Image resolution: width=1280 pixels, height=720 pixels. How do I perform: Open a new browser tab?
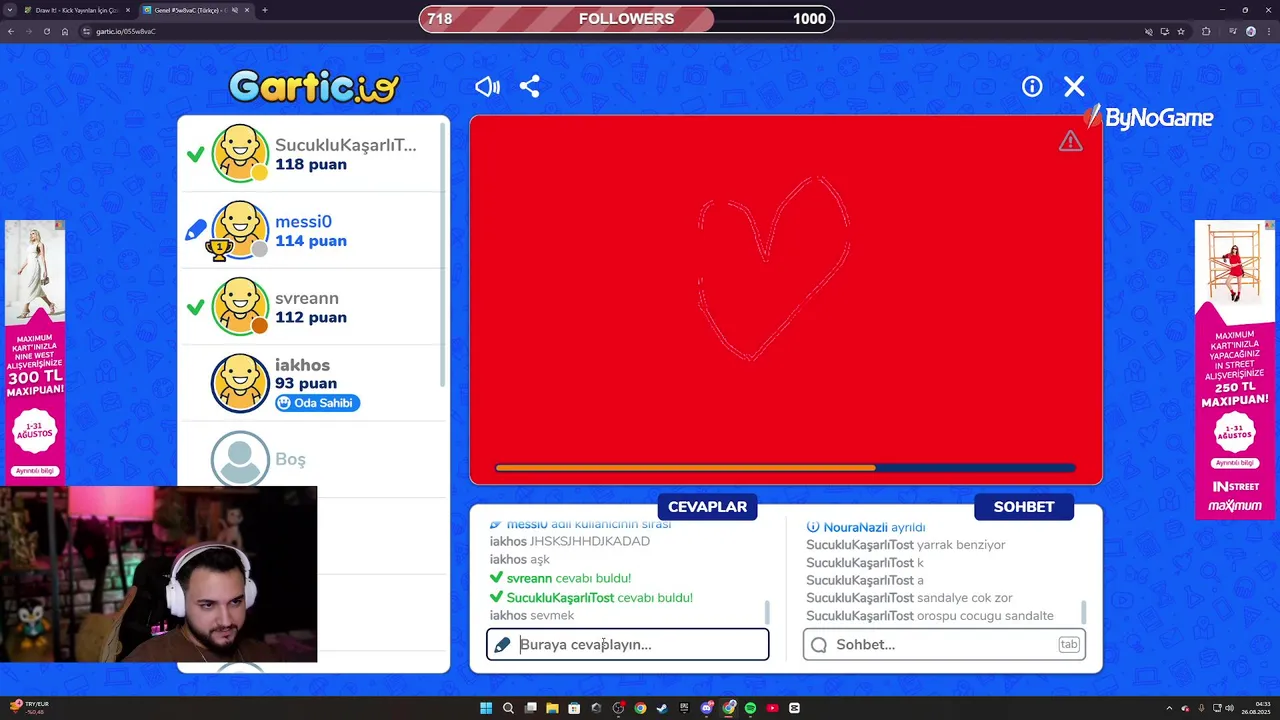click(x=265, y=10)
